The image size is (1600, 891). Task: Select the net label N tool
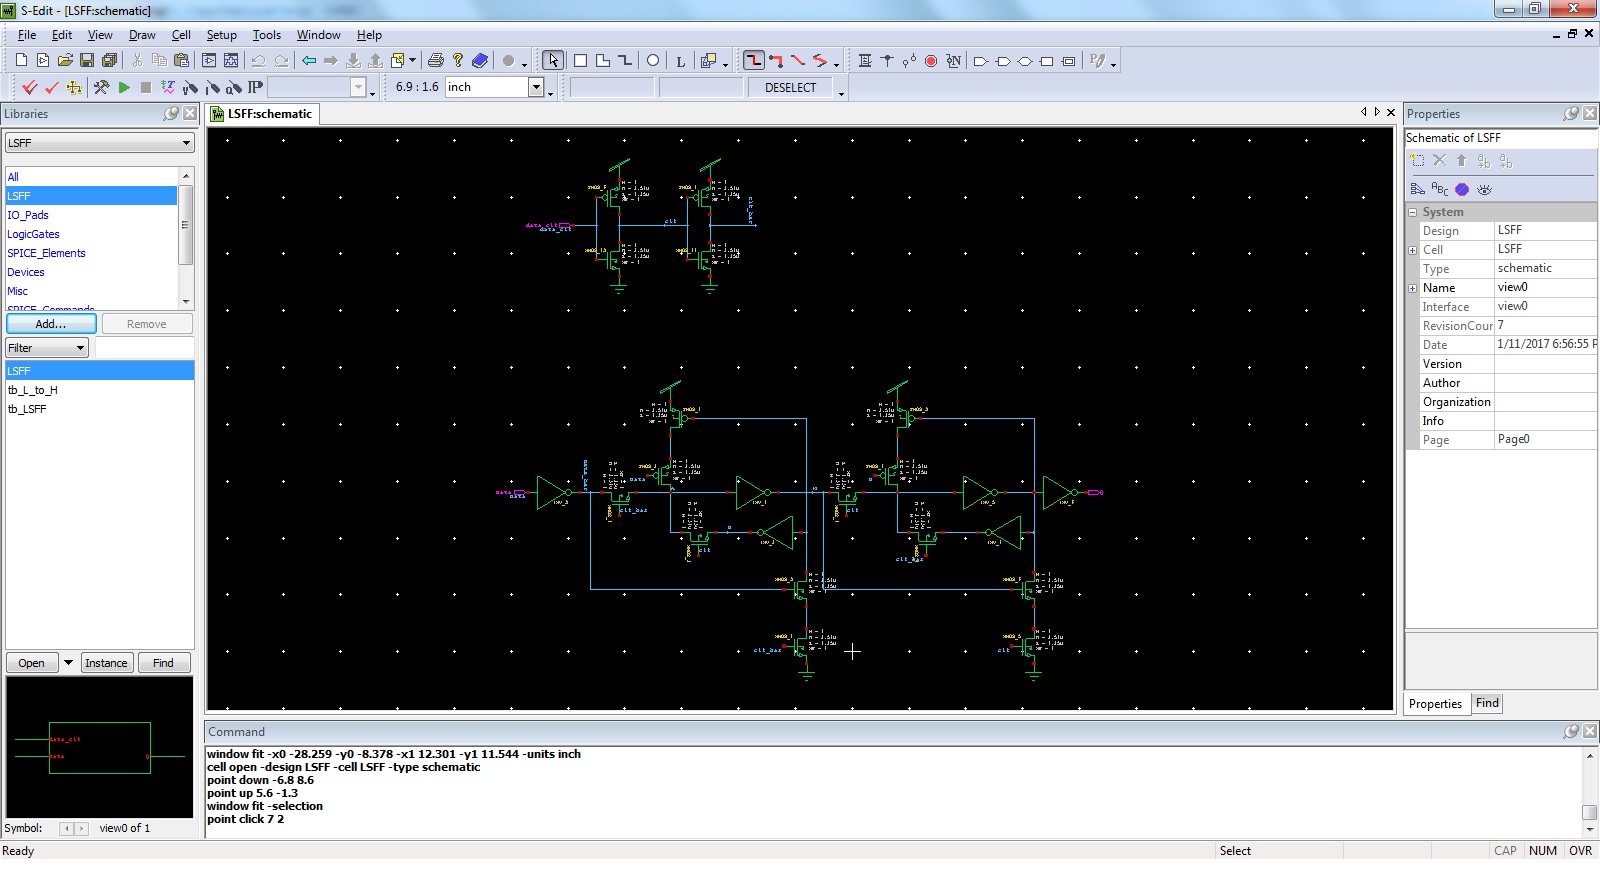pyautogui.click(x=954, y=61)
